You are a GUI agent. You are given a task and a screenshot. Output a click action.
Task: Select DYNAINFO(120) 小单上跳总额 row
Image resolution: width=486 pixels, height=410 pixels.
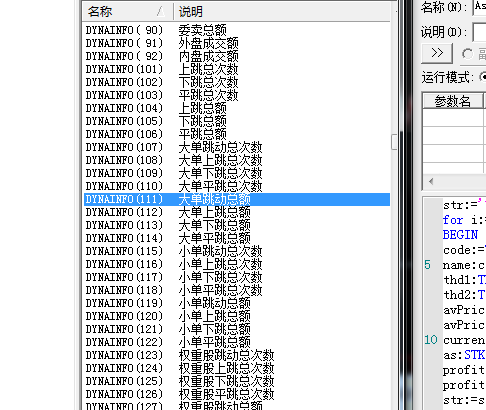[x=237, y=316]
